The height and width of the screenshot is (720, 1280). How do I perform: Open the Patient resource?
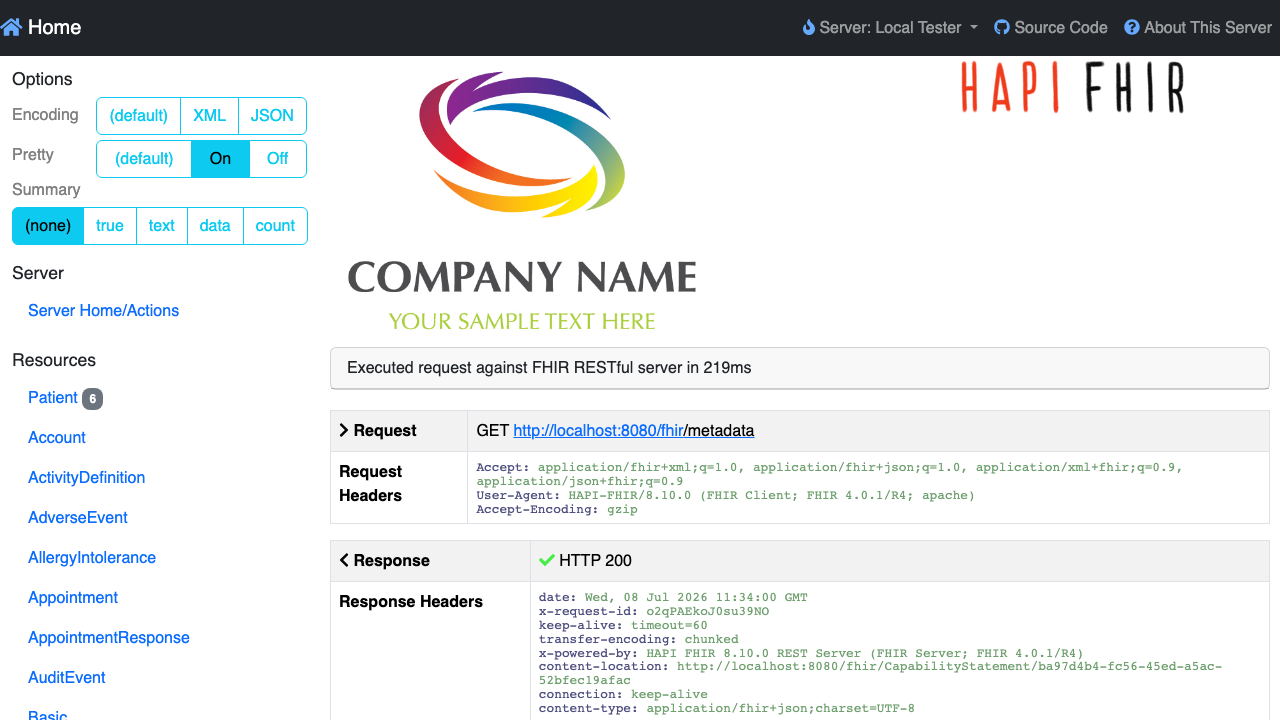pyautogui.click(x=53, y=397)
